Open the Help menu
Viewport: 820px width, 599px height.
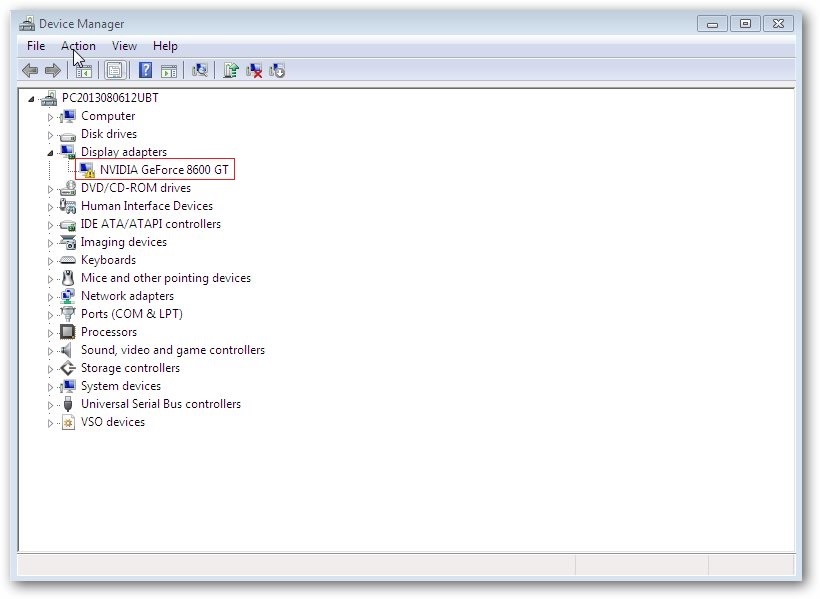(165, 46)
